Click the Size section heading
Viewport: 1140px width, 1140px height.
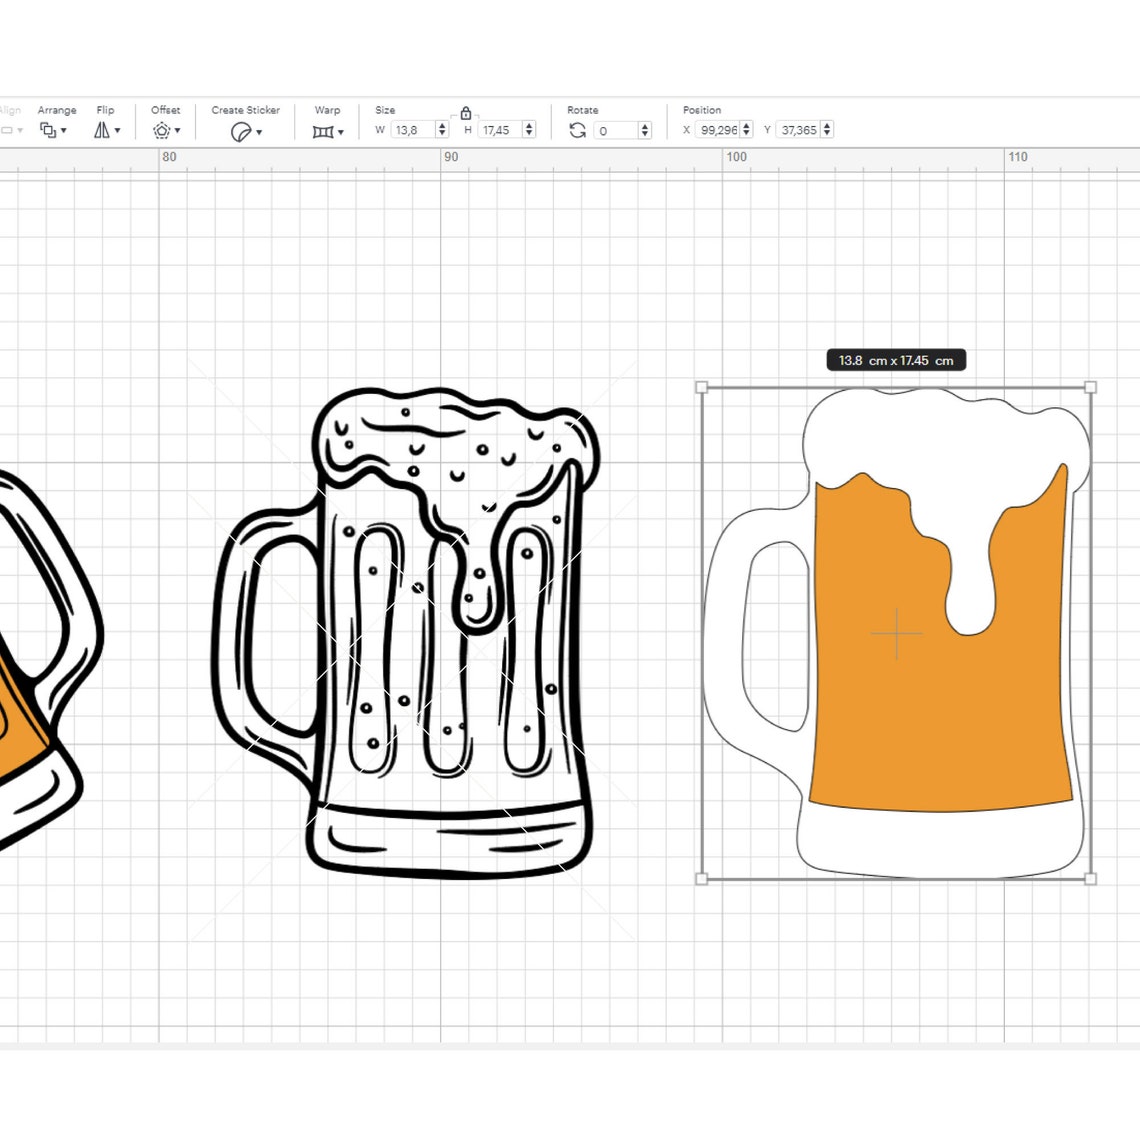(x=385, y=110)
